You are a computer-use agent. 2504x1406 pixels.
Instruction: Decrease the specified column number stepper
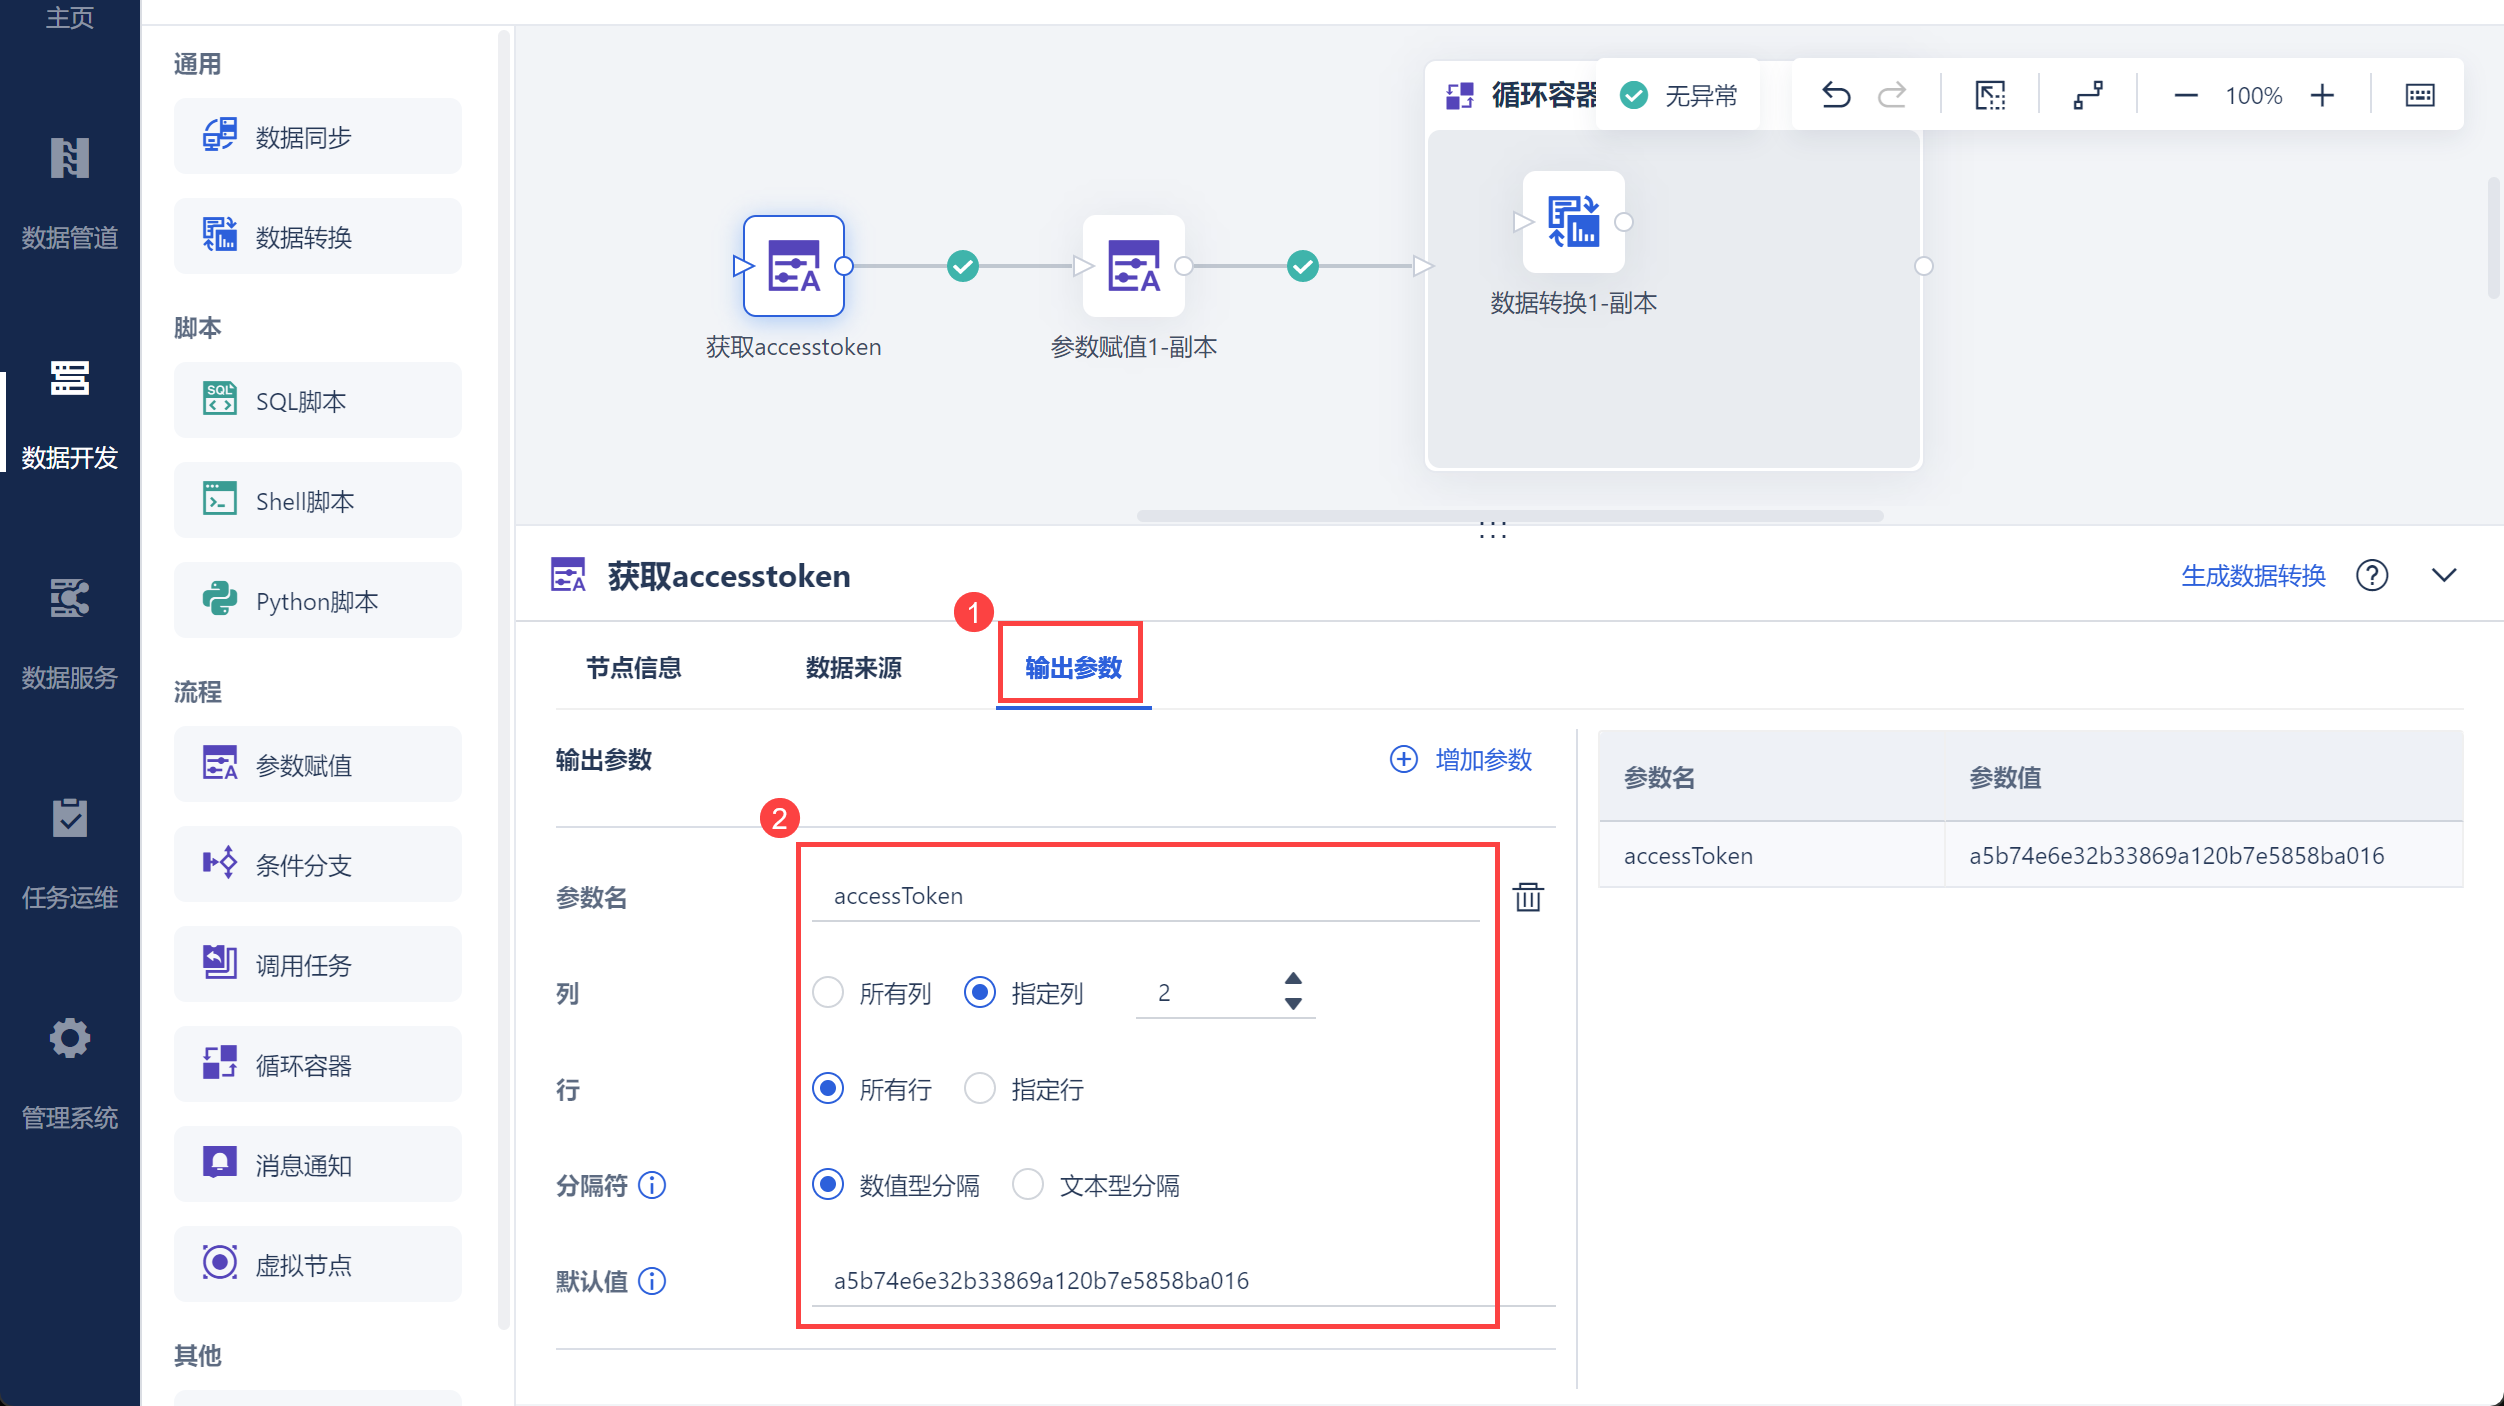coord(1293,1004)
